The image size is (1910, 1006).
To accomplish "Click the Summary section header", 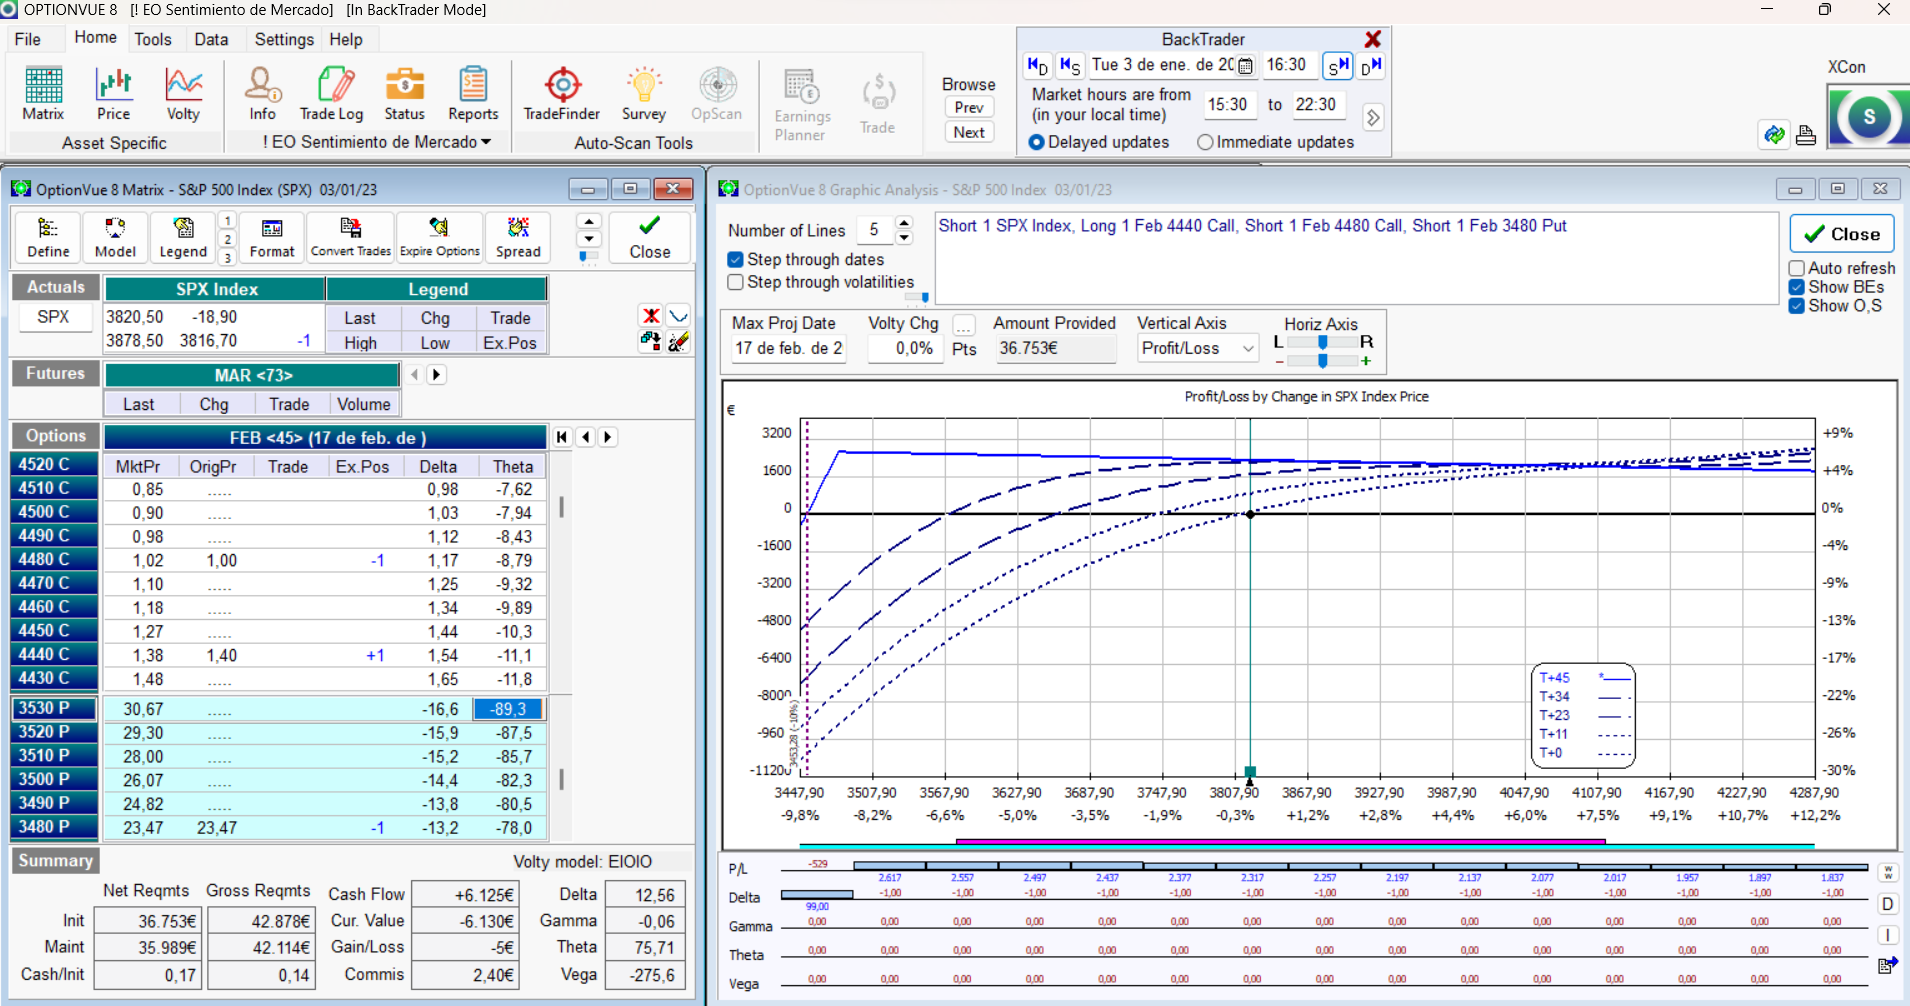I will pos(55,860).
